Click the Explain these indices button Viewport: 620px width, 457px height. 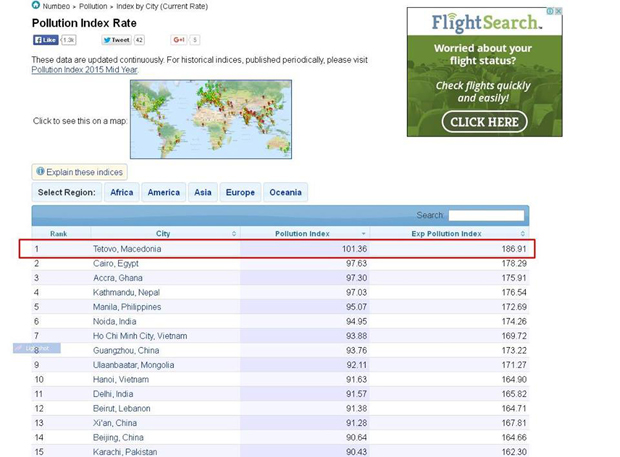tap(79, 172)
